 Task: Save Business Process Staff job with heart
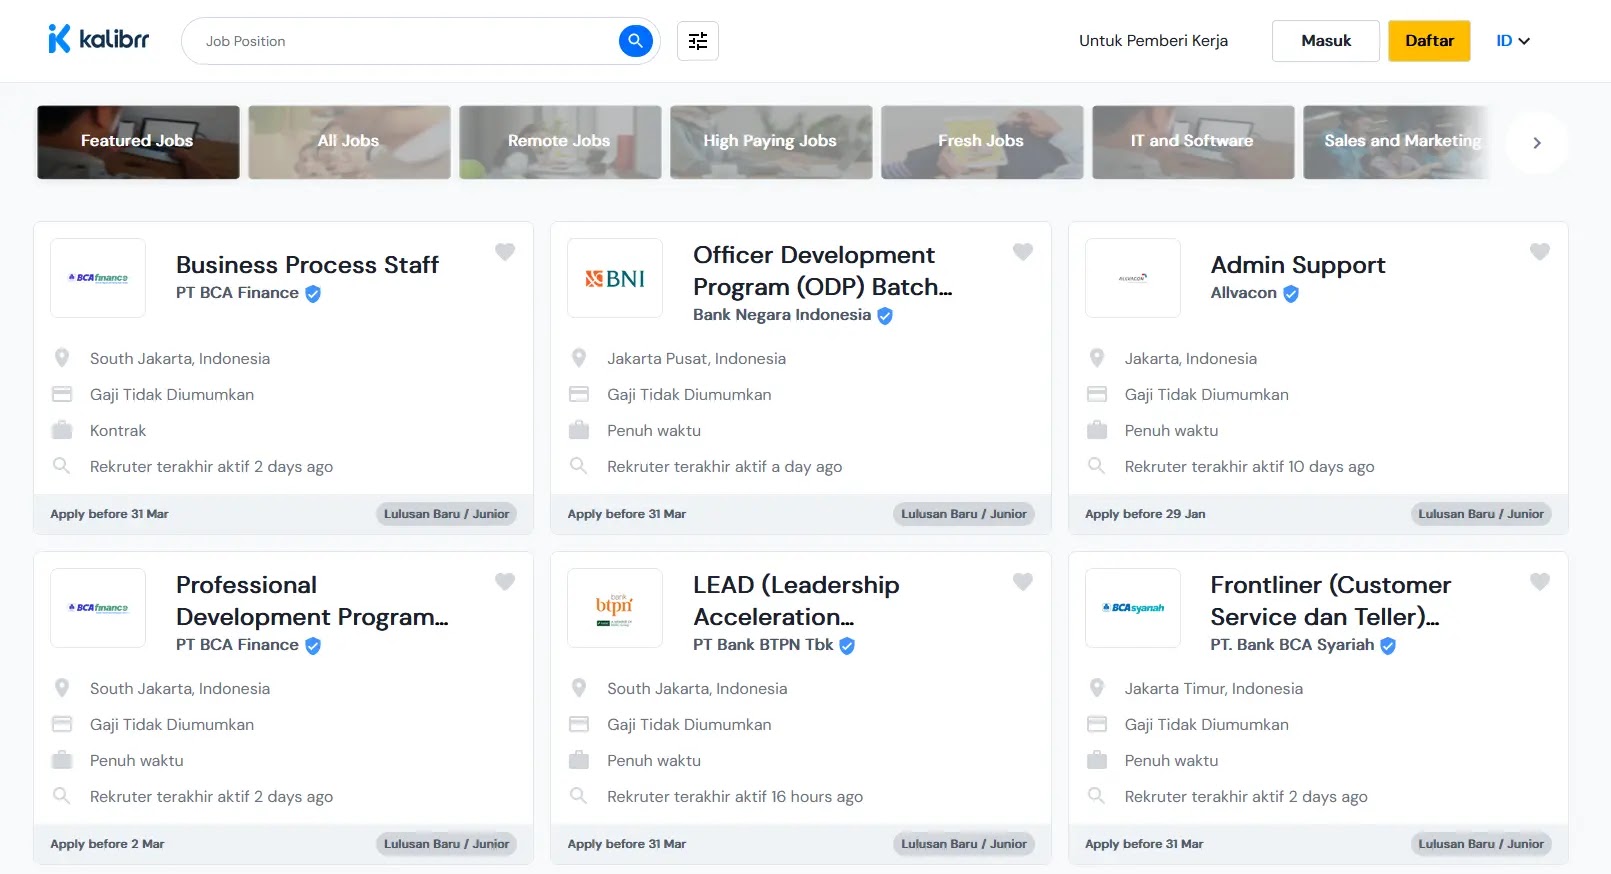pyautogui.click(x=505, y=252)
